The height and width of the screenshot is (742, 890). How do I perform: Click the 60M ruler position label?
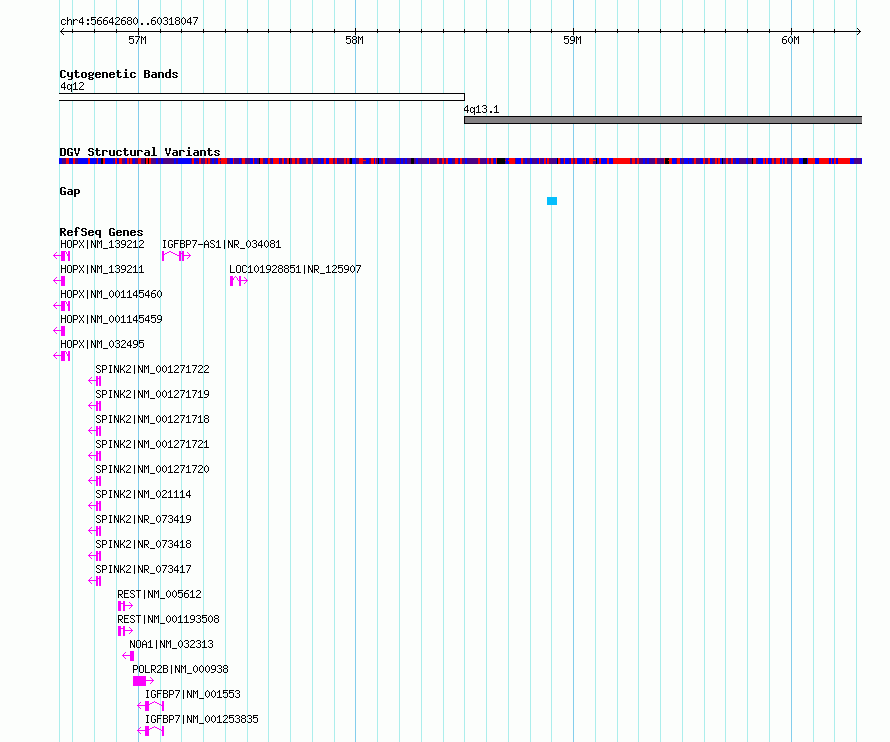pyautogui.click(x=791, y=40)
